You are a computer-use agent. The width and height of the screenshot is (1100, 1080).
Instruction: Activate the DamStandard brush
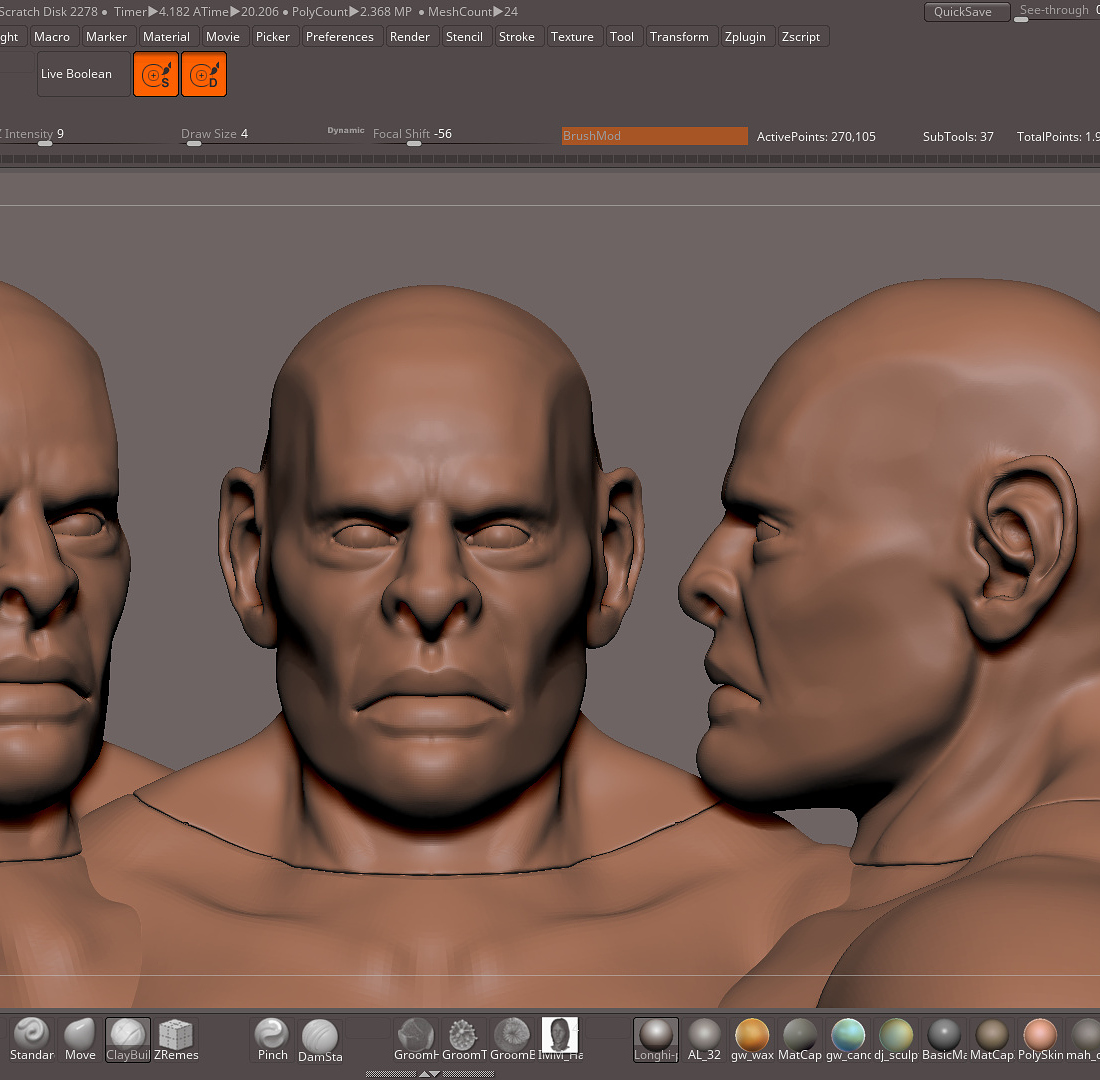click(320, 1039)
